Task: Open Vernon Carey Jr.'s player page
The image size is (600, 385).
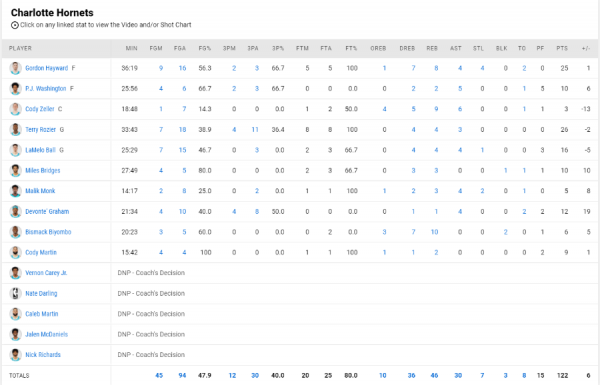Action: (x=46, y=273)
